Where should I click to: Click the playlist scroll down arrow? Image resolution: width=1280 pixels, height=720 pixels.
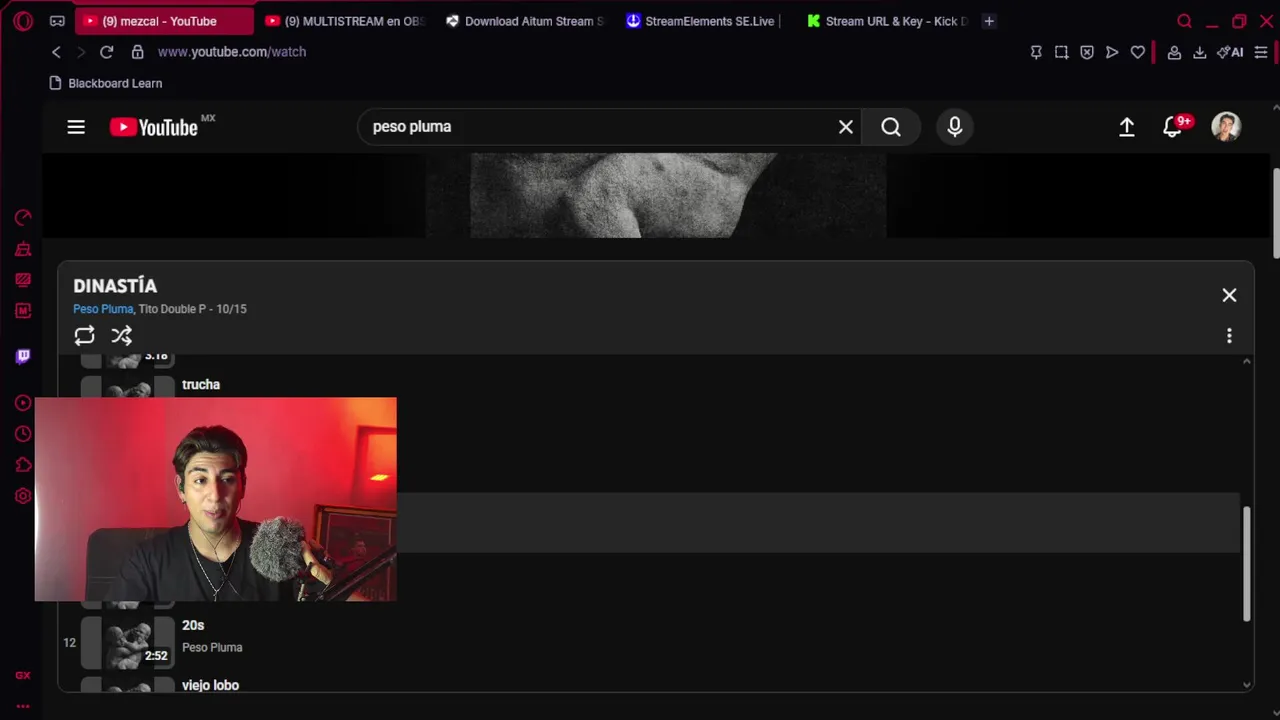[x=1246, y=685]
